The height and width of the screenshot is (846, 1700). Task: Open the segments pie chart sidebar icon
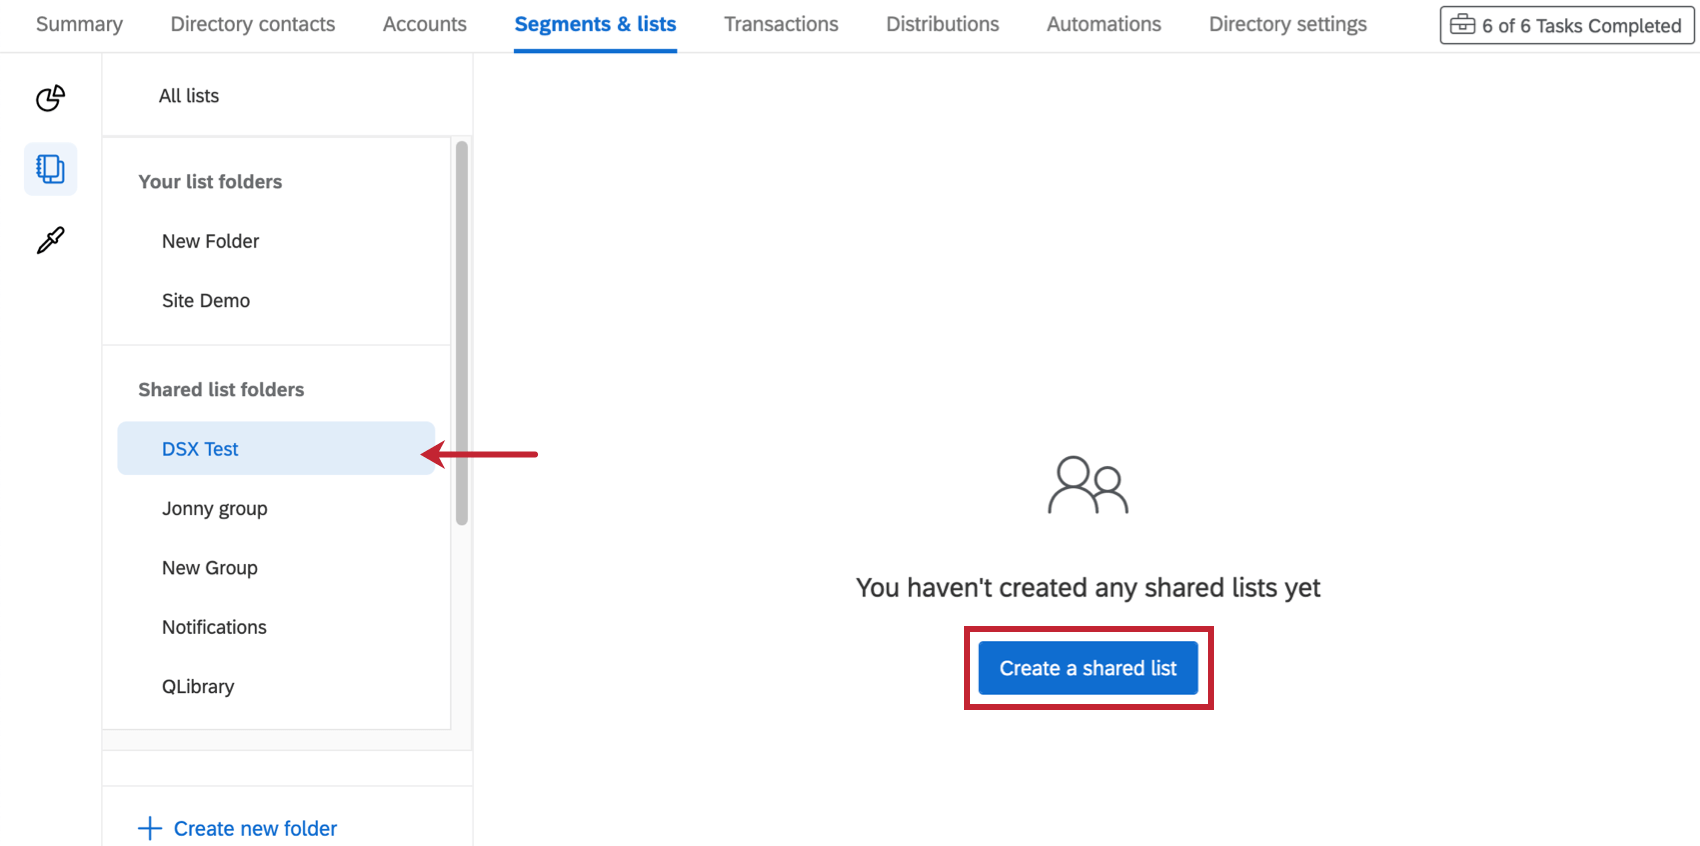pos(50,98)
